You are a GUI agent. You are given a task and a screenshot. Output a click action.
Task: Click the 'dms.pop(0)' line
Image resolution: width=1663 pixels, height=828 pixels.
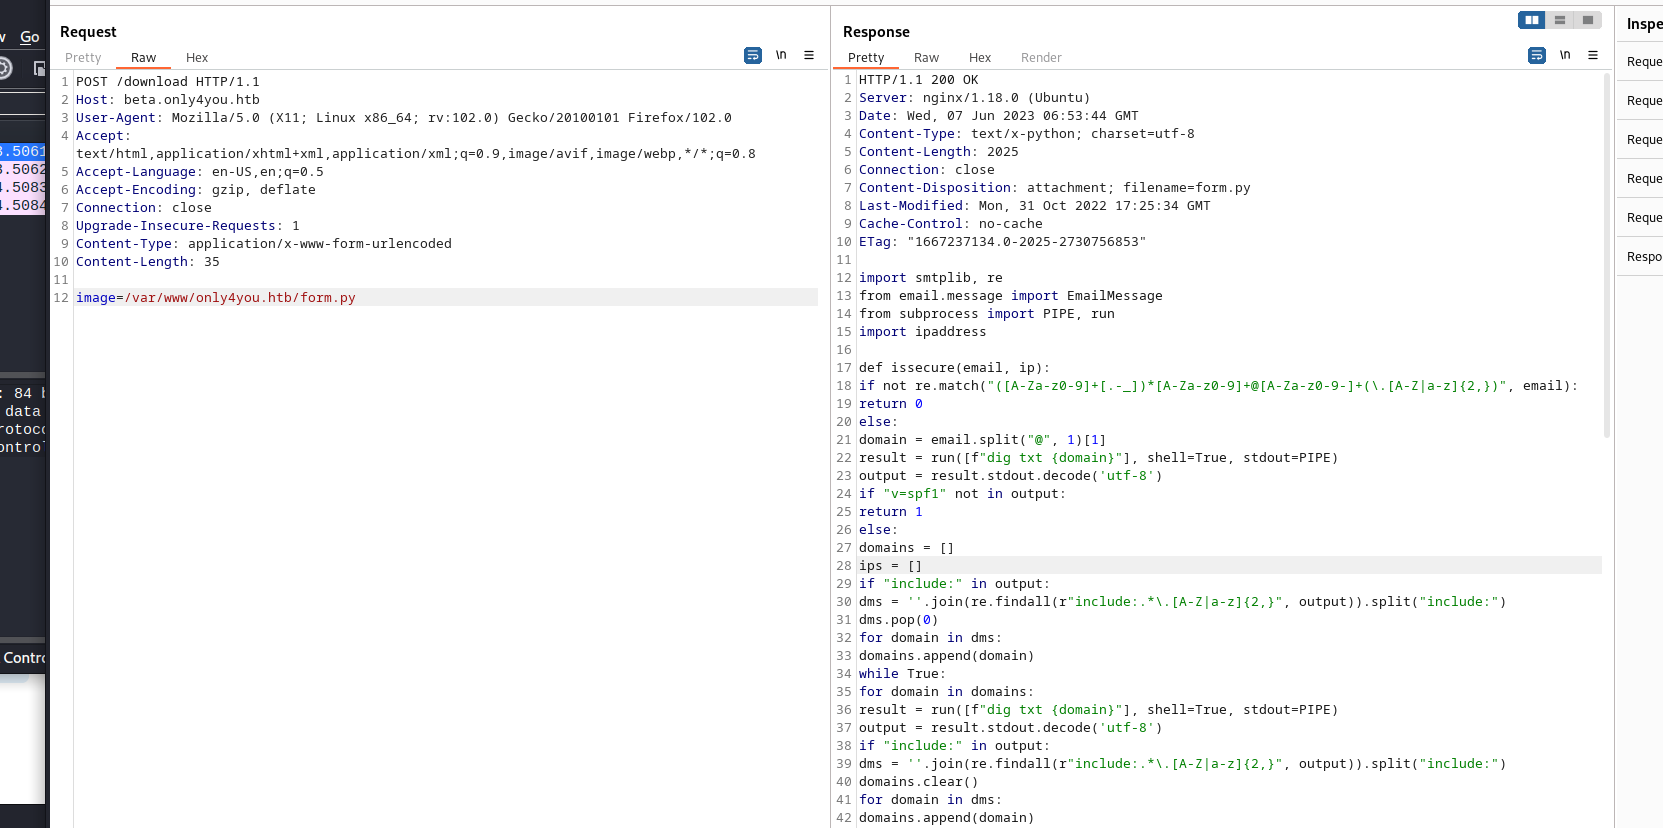point(898,620)
